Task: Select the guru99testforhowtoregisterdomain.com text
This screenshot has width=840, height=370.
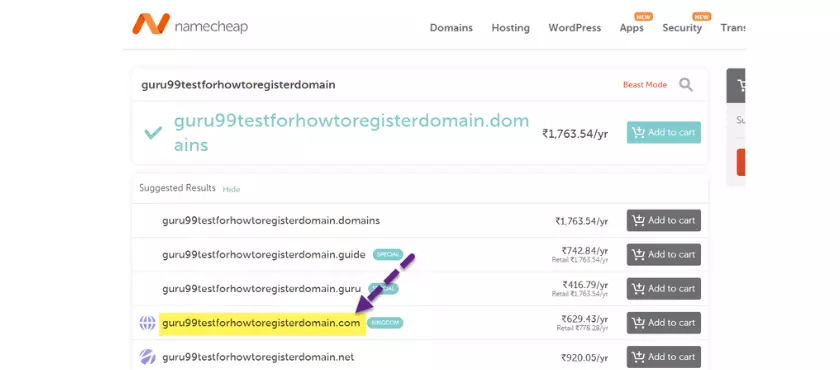Action: coord(261,323)
